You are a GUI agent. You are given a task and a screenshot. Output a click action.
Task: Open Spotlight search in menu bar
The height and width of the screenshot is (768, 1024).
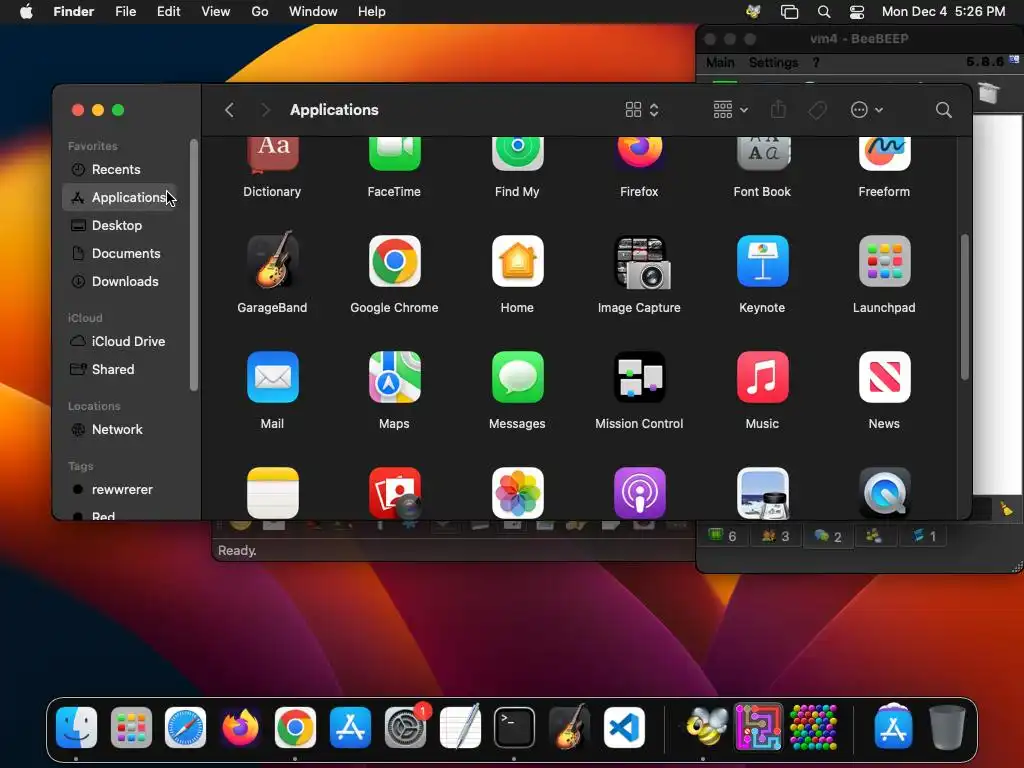pos(824,12)
